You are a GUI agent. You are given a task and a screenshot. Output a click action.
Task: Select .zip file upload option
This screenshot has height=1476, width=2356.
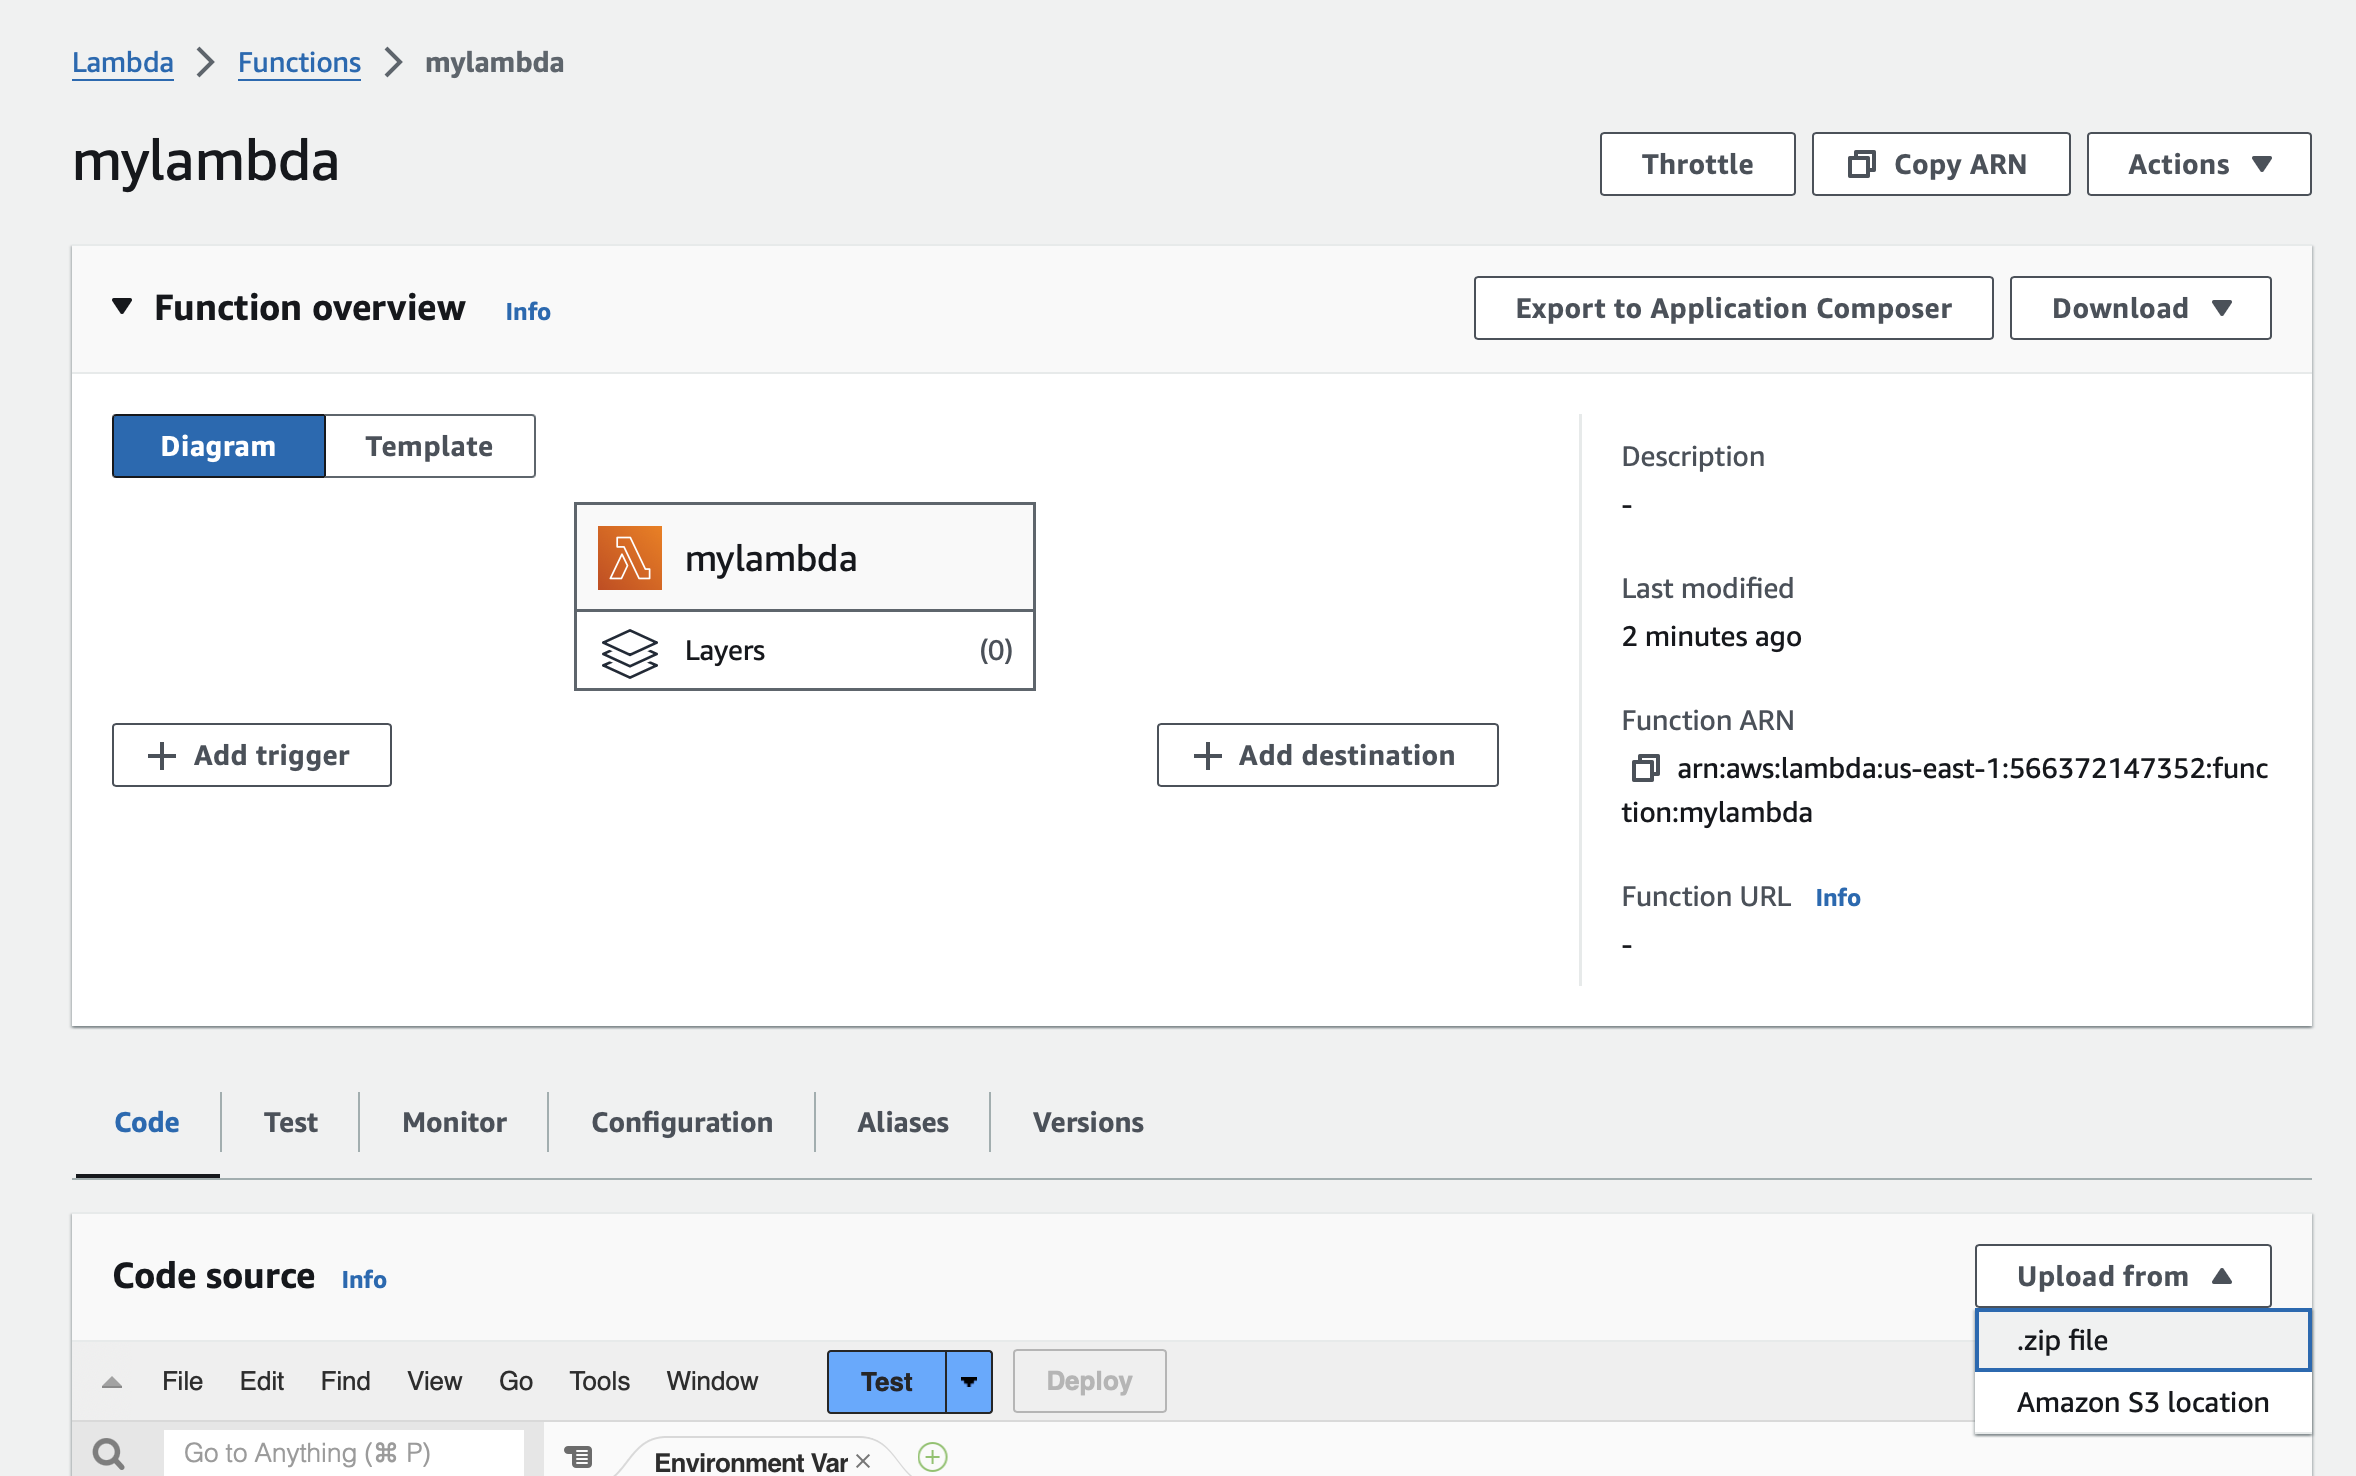pyautogui.click(x=2143, y=1340)
